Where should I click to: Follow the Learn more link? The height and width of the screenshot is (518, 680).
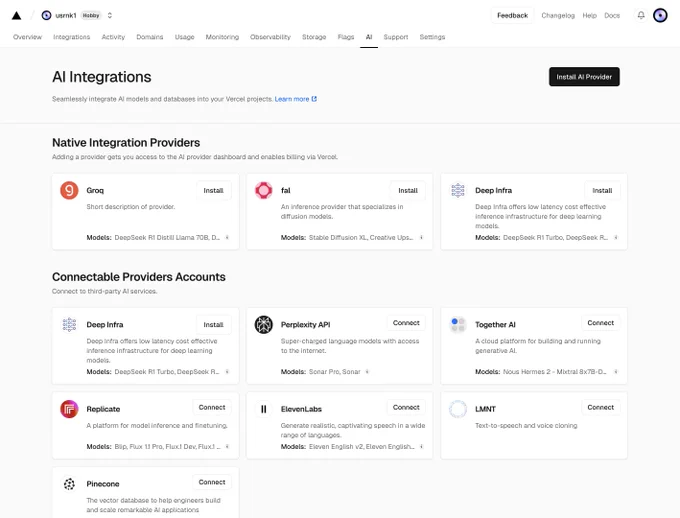click(295, 99)
